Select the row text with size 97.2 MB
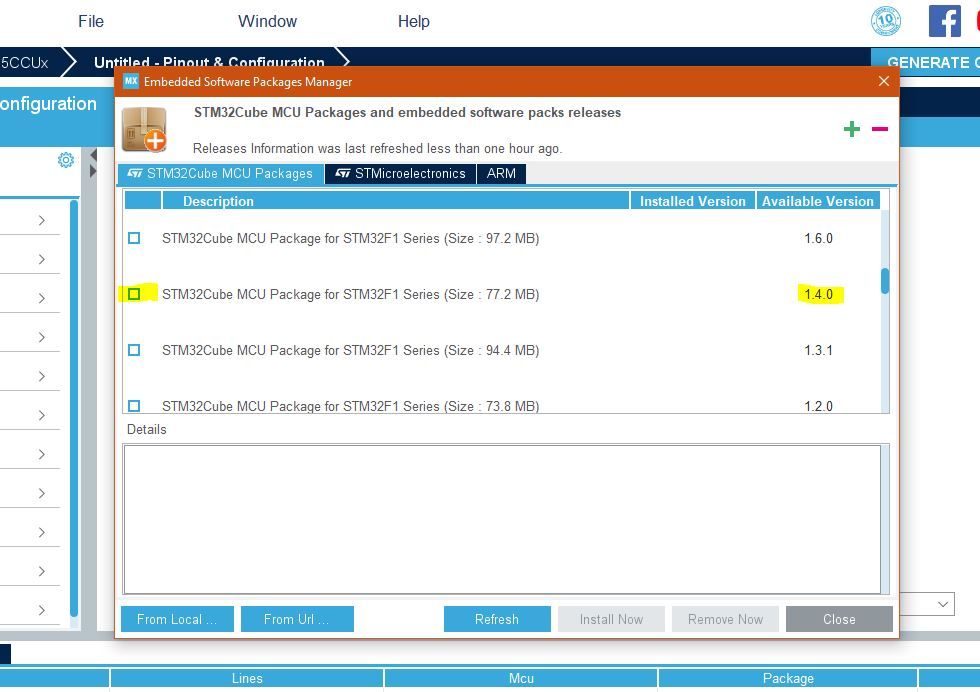The height and width of the screenshot is (692, 980). tap(351, 238)
